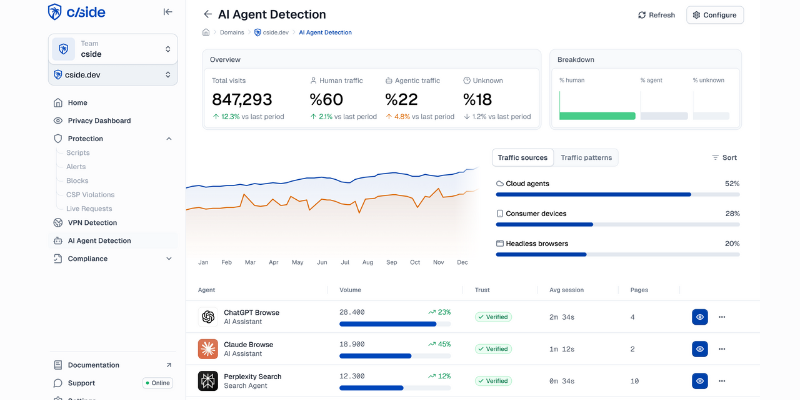The height and width of the screenshot is (400, 800).
Task: Click the back arrow beside AI Agent Detection
Action: click(x=207, y=15)
